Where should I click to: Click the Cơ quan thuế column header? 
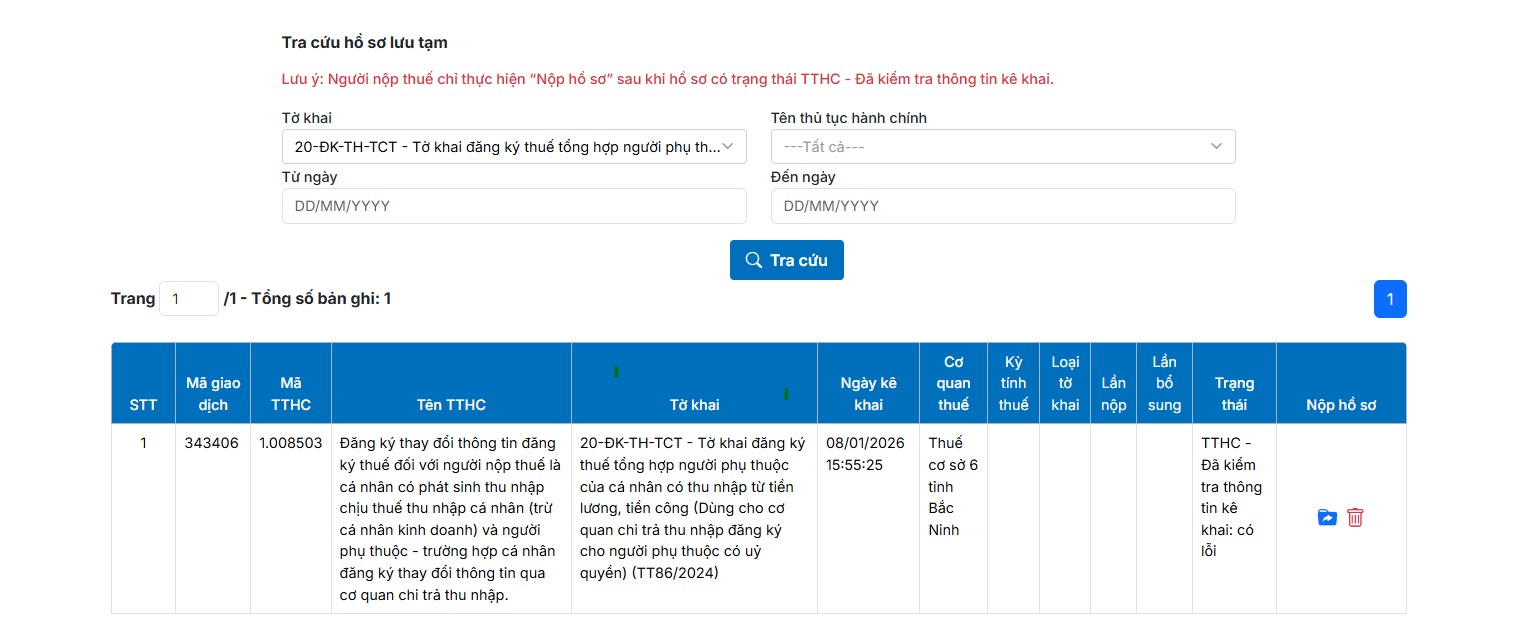pyautogui.click(x=953, y=383)
